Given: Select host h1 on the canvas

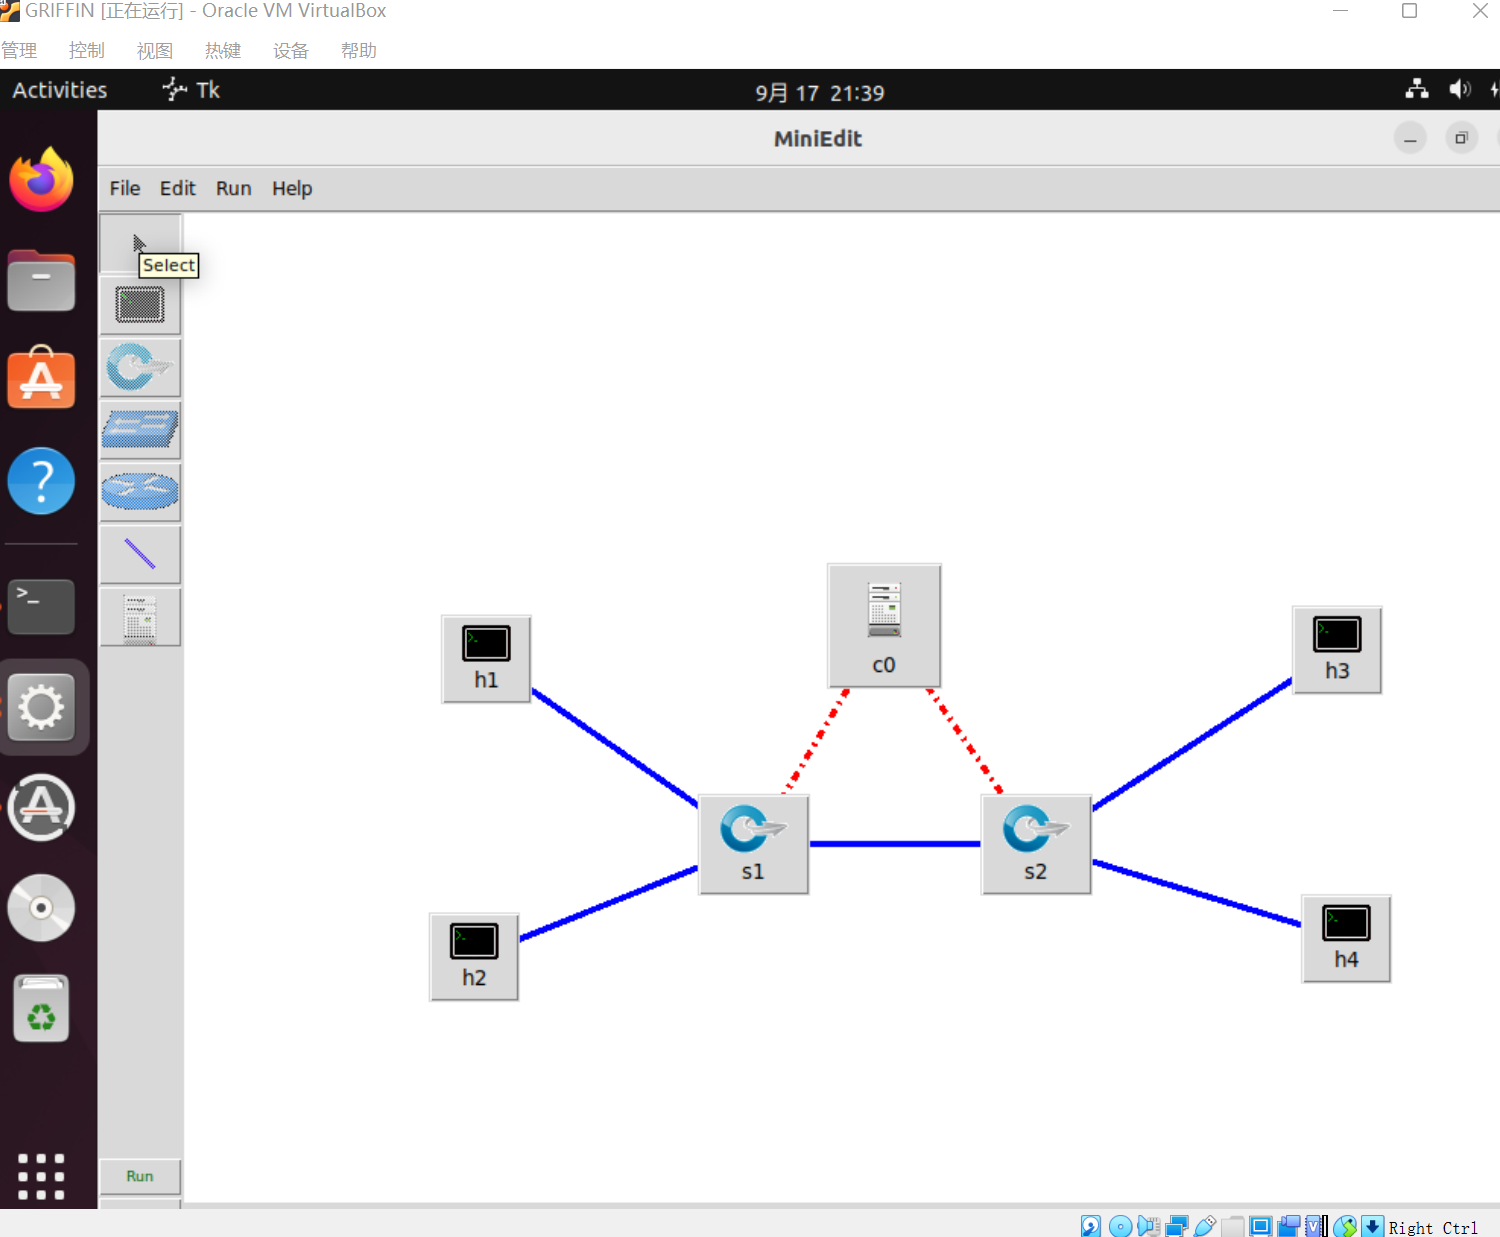Looking at the screenshot, I should (x=486, y=659).
